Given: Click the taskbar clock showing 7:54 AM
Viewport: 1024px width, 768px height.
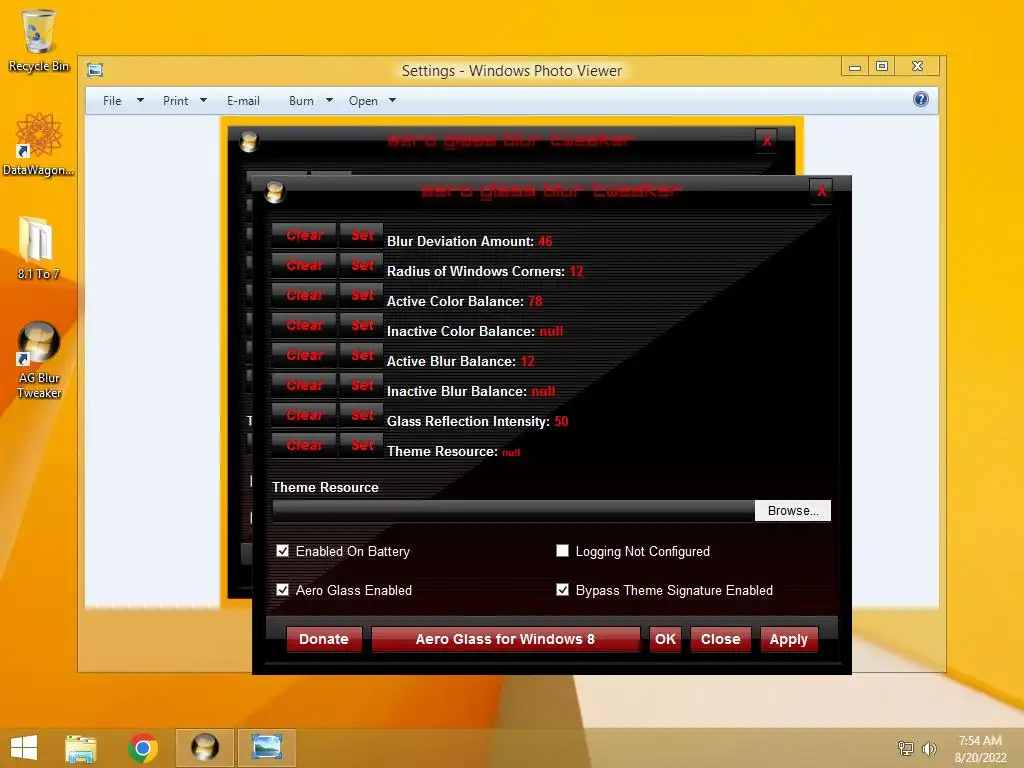Looking at the screenshot, I should click(980, 748).
